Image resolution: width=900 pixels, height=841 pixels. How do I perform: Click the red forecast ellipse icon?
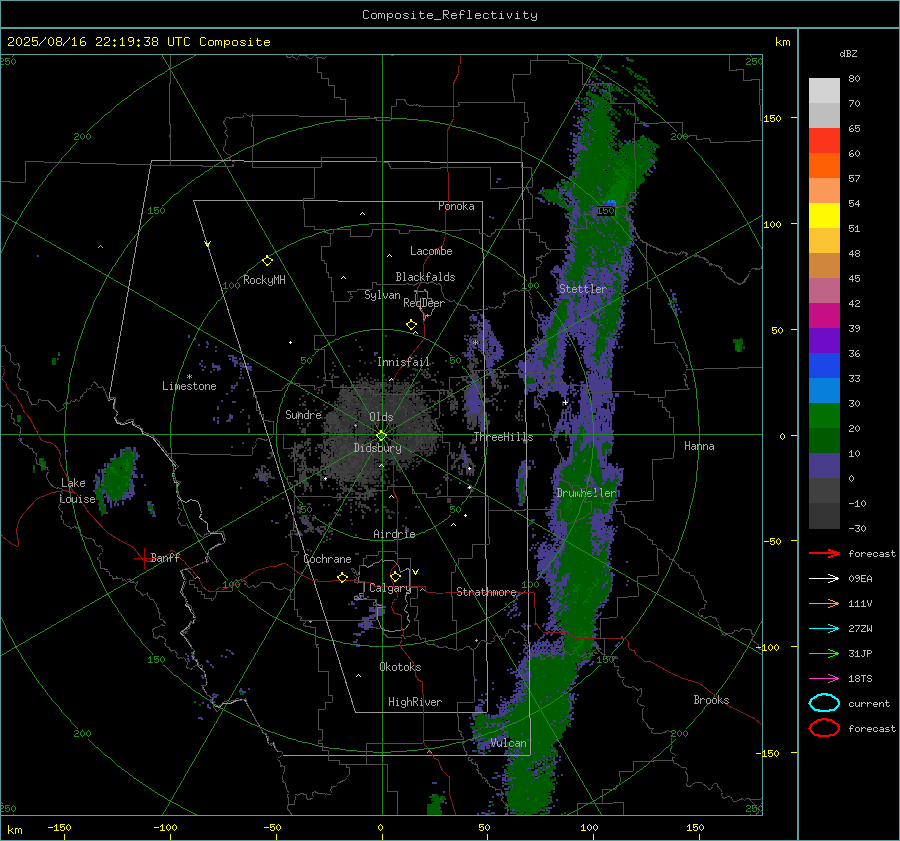tap(824, 728)
